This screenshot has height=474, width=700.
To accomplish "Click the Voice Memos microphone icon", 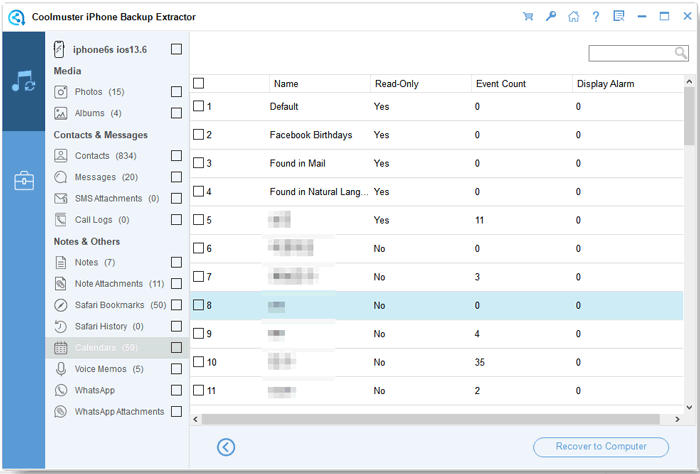I will (x=60, y=369).
